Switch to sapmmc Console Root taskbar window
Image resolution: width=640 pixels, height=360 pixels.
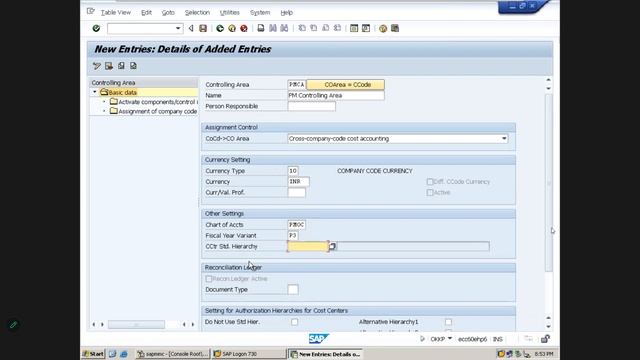pos(173,354)
